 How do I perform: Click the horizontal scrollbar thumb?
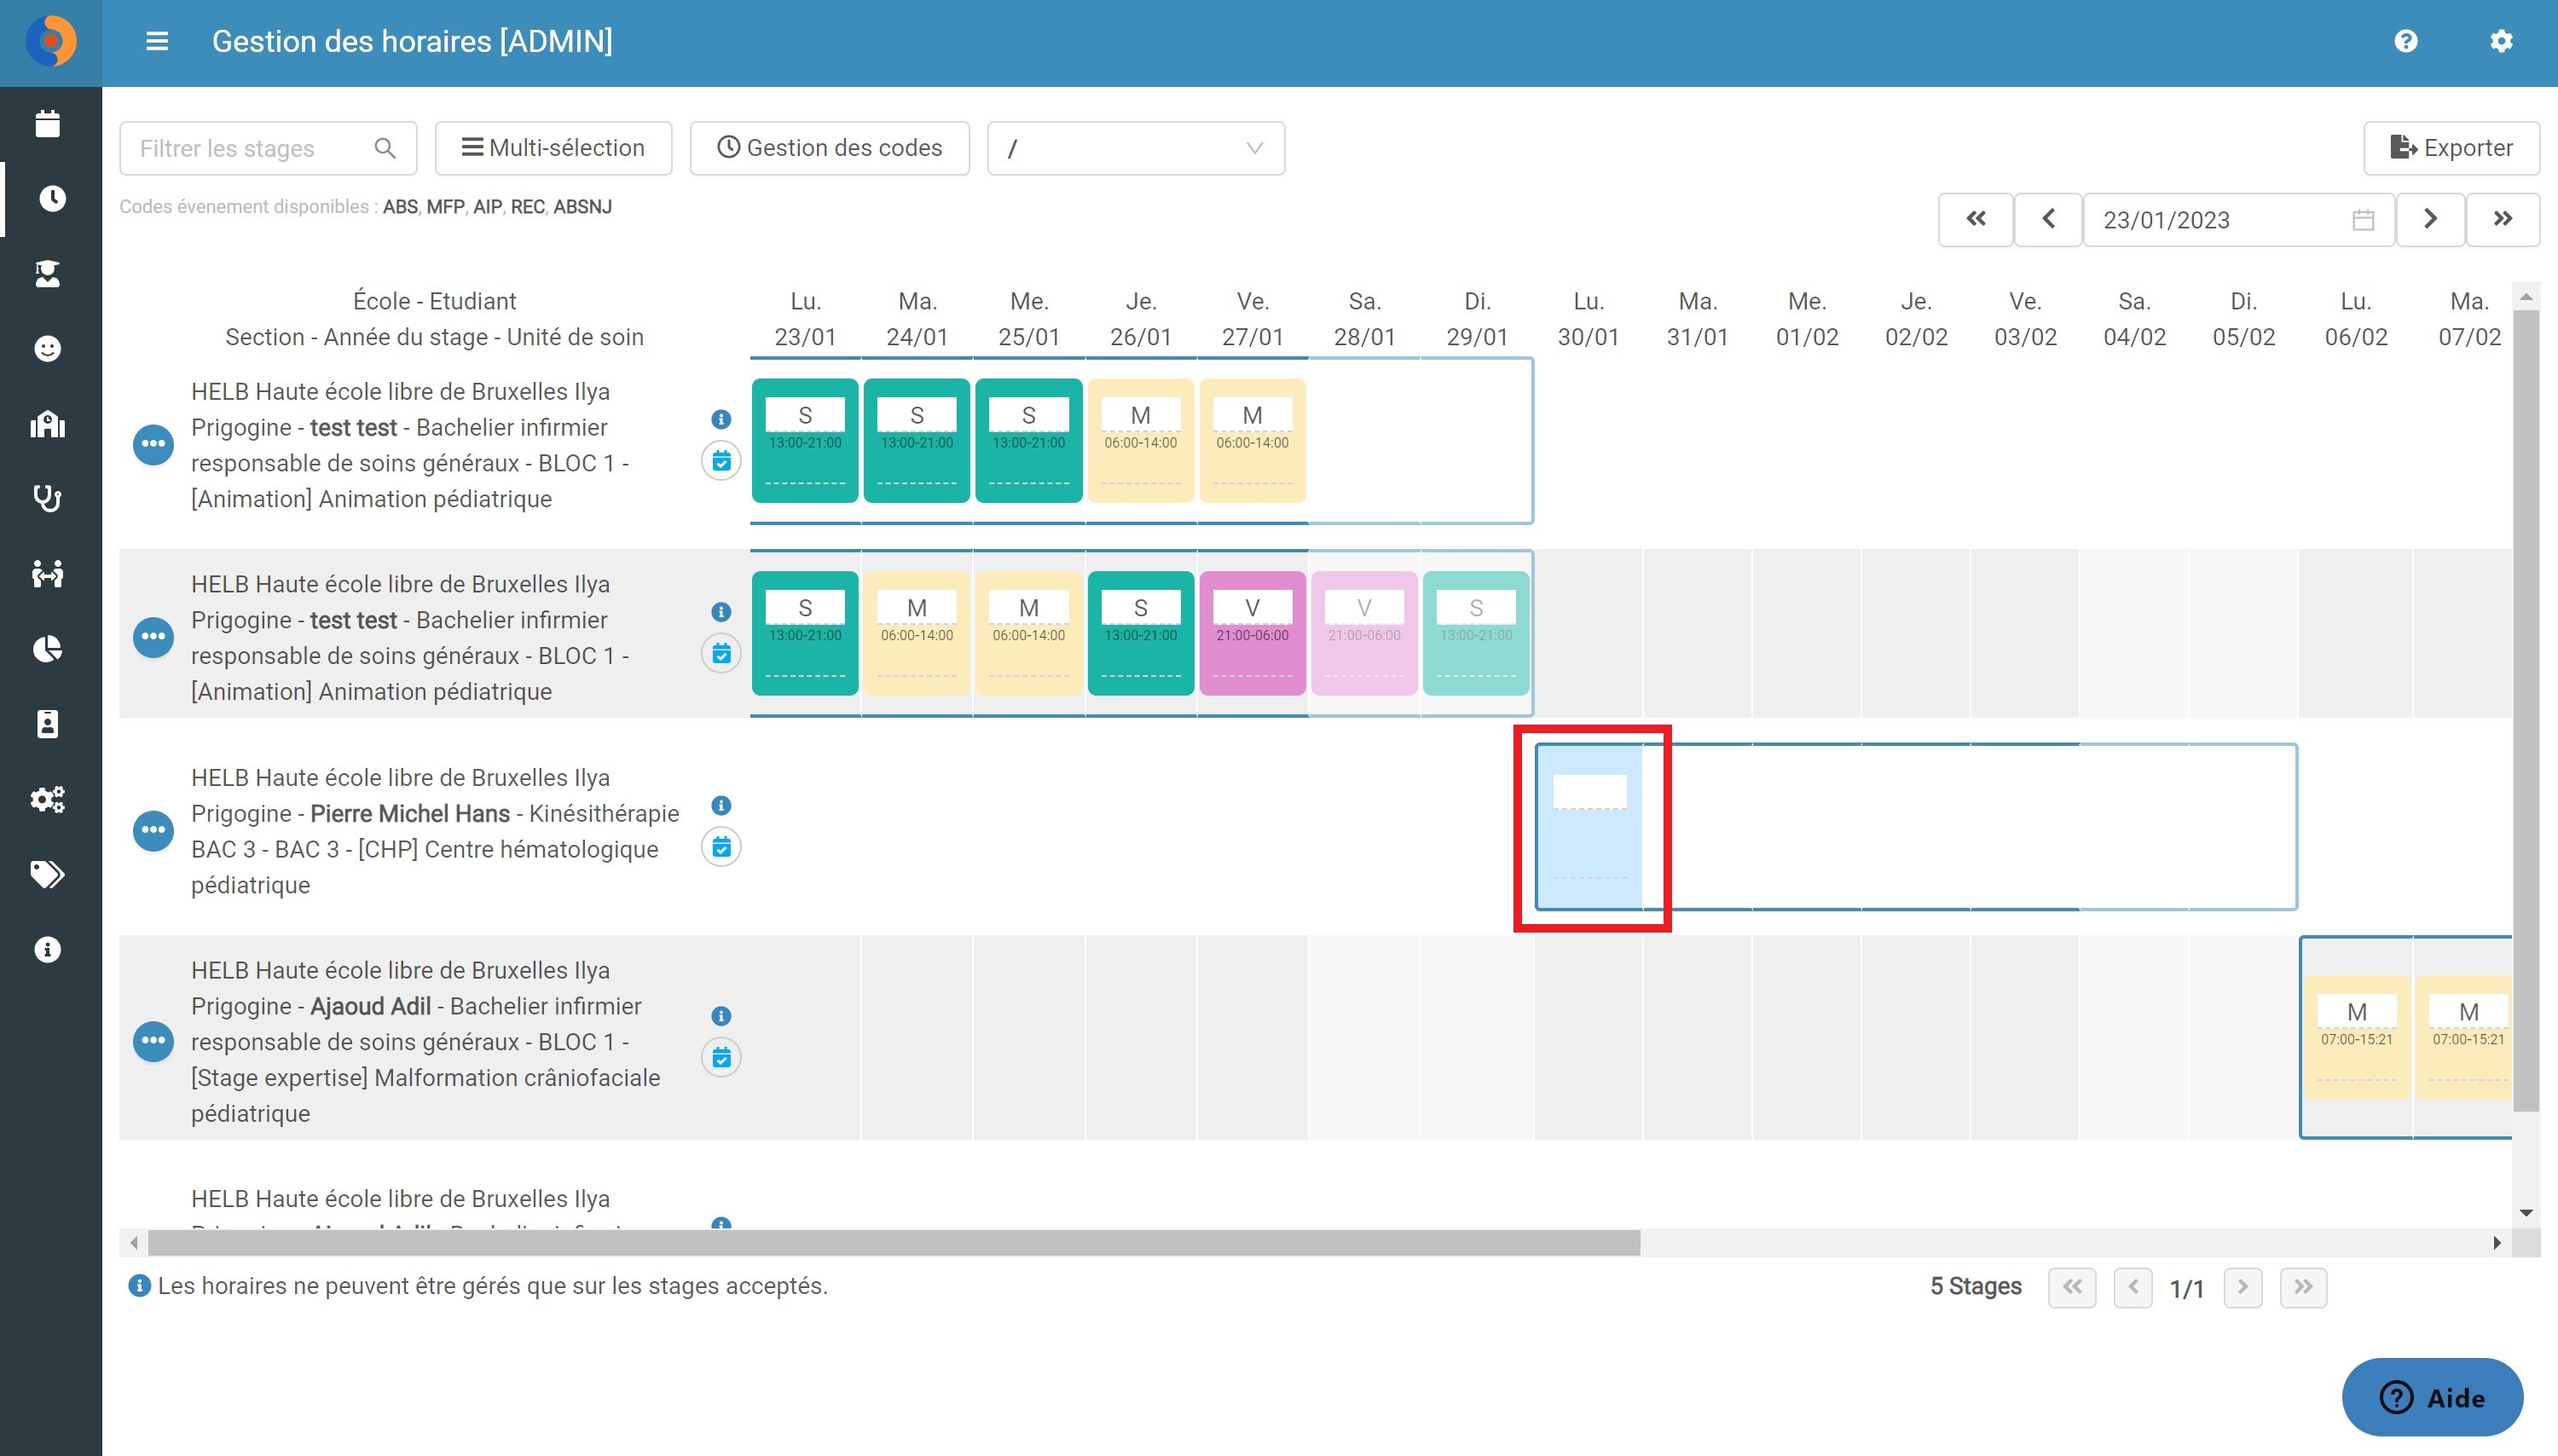click(894, 1243)
